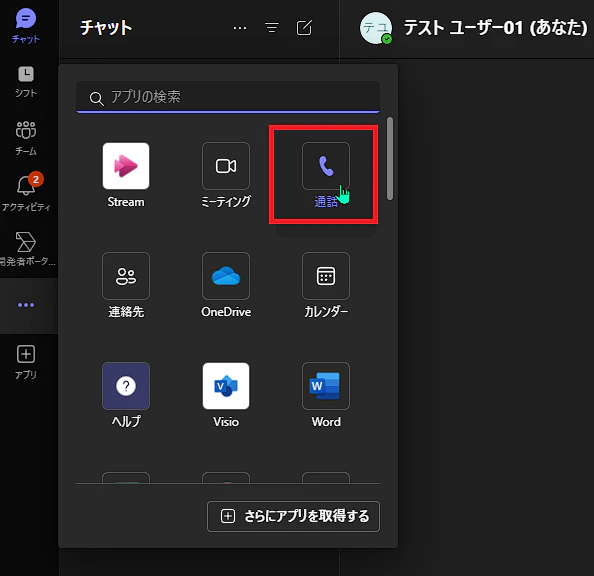This screenshot has height=576, width=594.
Task: Click Get more apps (さらにアプリを取得する) button
Action: click(x=293, y=517)
